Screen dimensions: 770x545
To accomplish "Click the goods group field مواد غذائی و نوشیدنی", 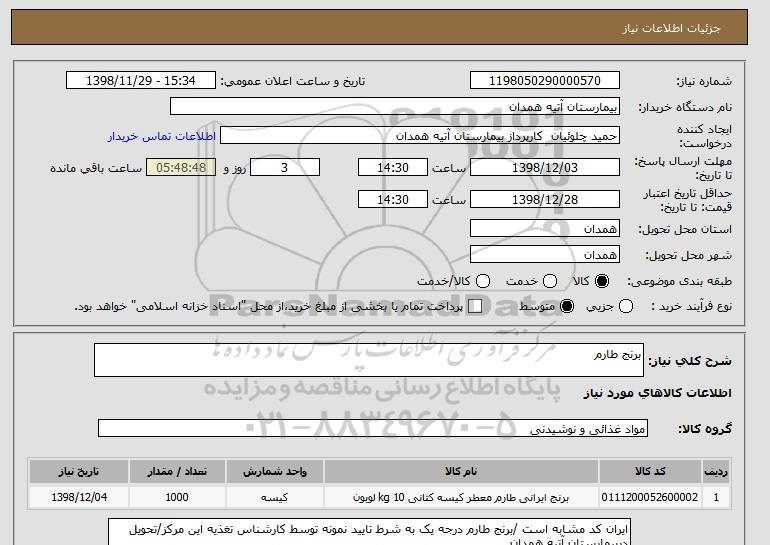I will 373,428.
